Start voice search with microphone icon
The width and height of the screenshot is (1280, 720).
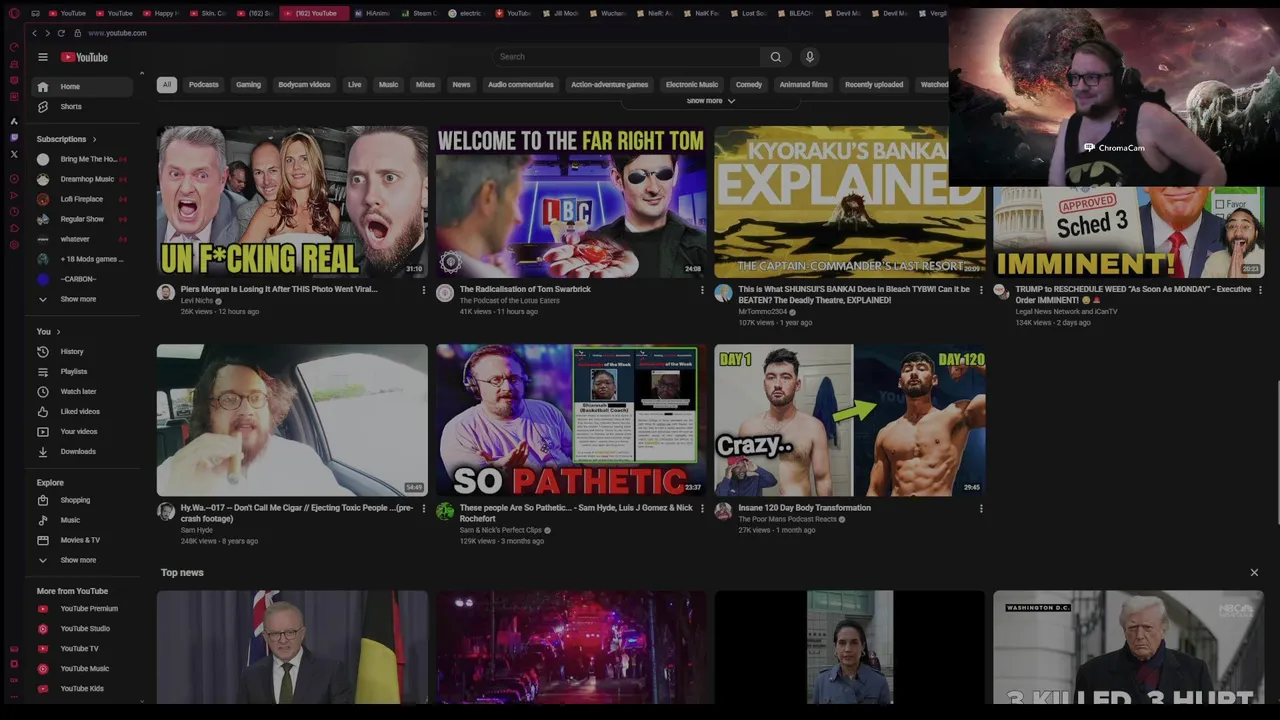[810, 57]
